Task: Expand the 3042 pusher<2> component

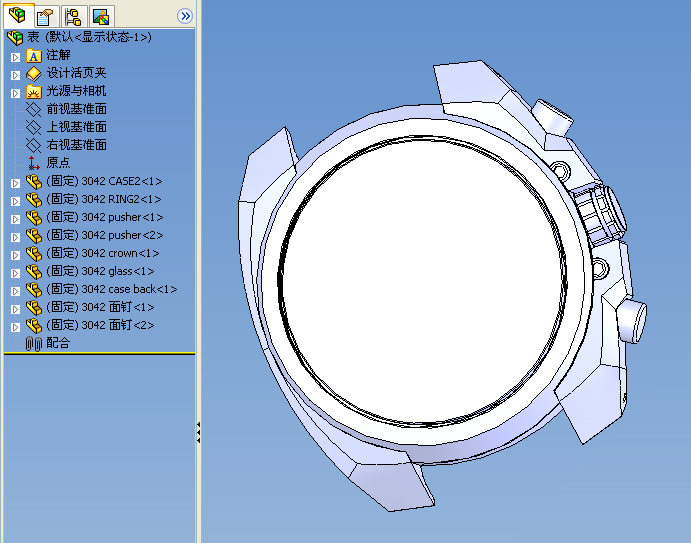Action: [15, 238]
